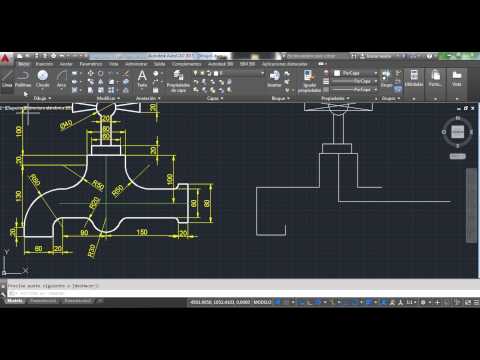Select the Scale tool in Modificar panel

tap(100, 90)
